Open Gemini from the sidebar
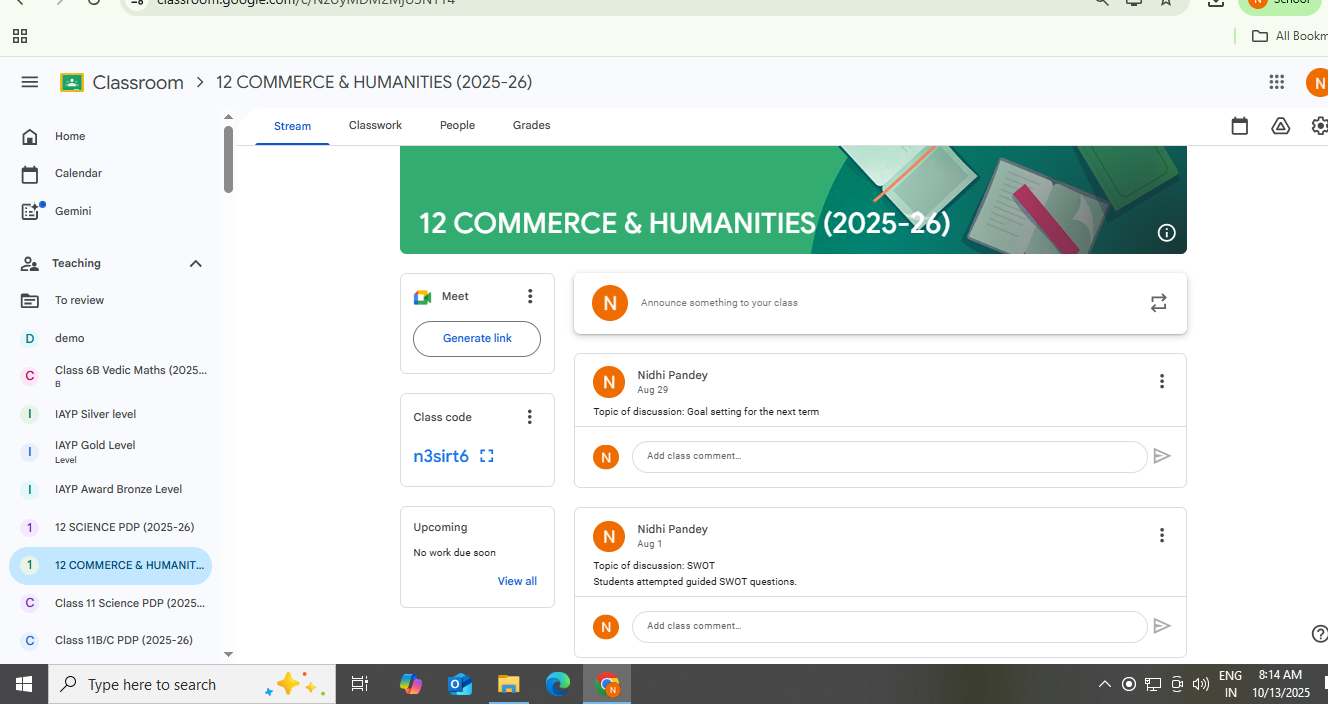The image size is (1328, 704). pyautogui.click(x=73, y=211)
